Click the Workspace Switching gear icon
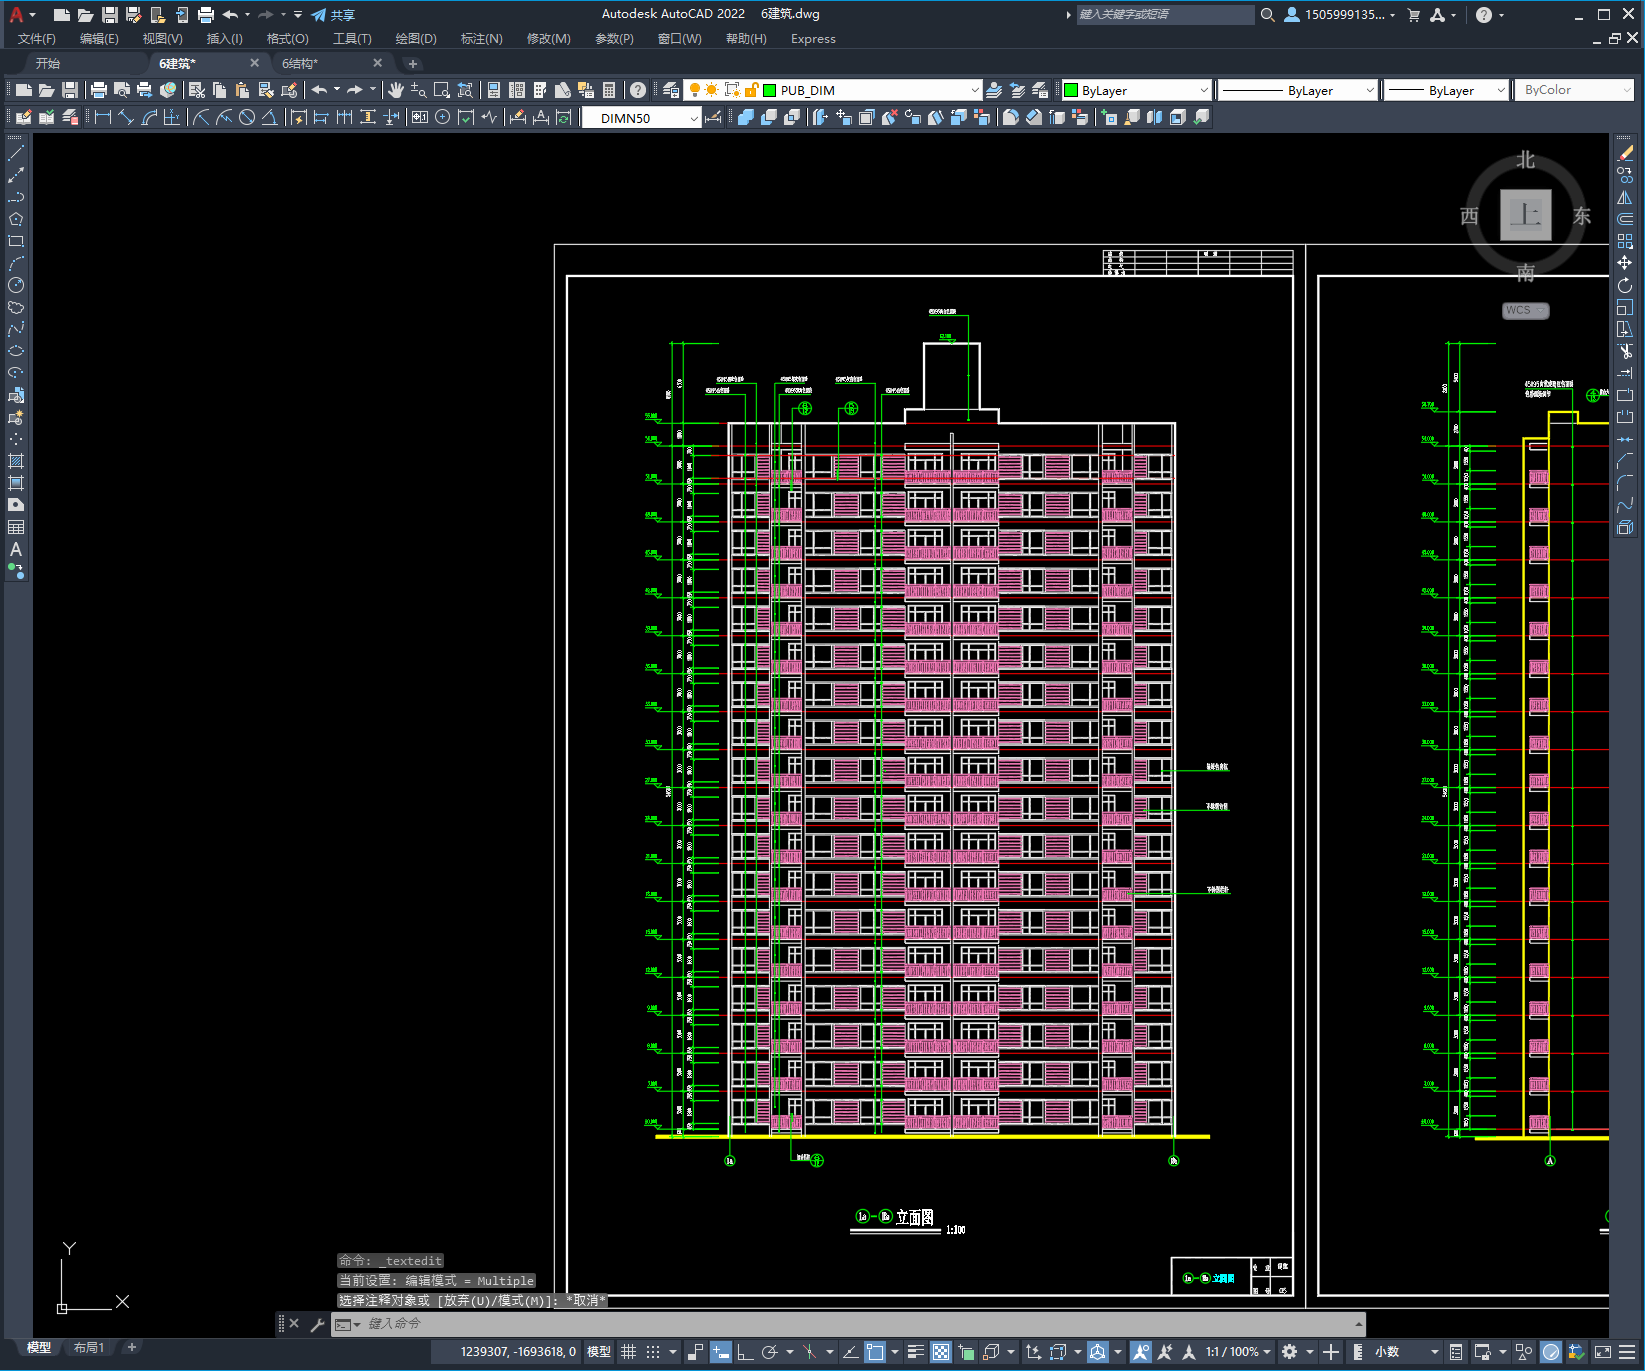 1290,1352
